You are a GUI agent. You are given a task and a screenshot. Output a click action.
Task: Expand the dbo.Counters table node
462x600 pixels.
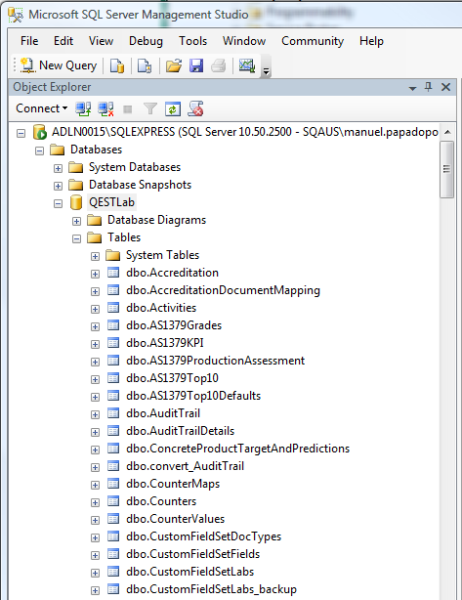click(95, 502)
